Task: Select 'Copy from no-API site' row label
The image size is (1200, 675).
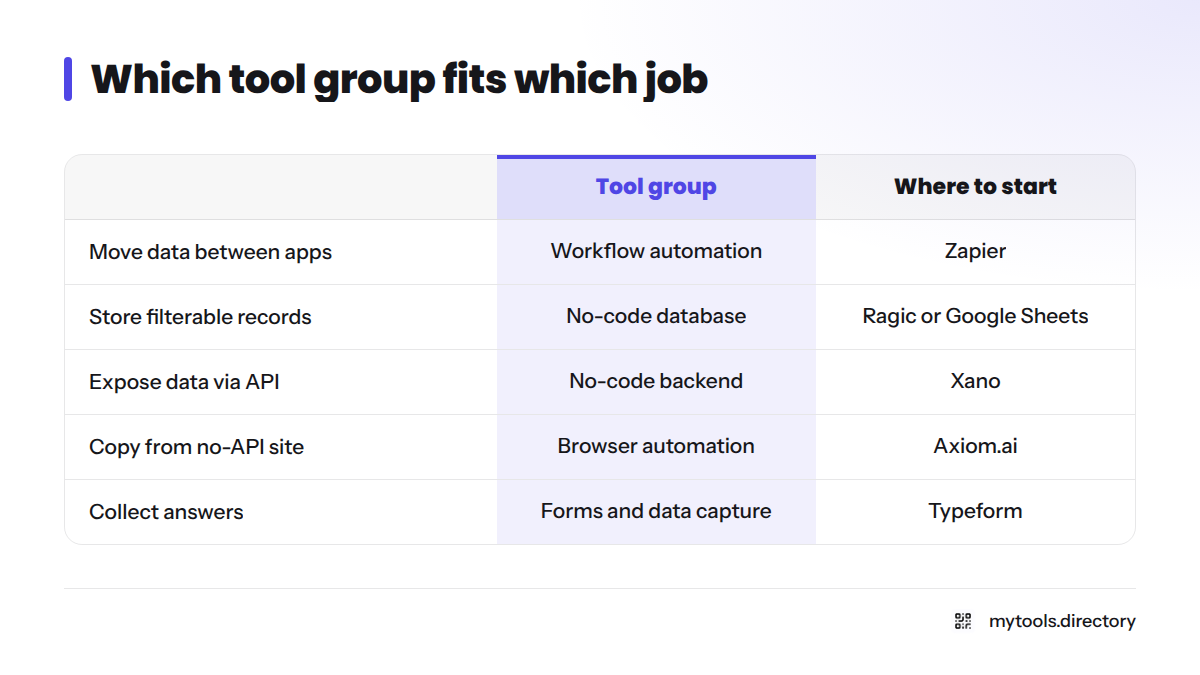Action: 196,447
